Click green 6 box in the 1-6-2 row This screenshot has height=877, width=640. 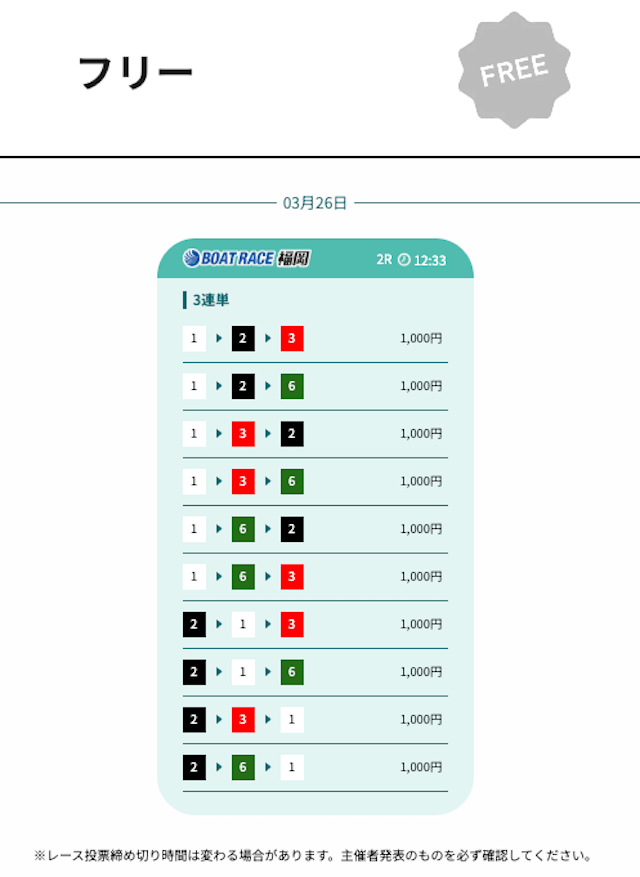243,529
